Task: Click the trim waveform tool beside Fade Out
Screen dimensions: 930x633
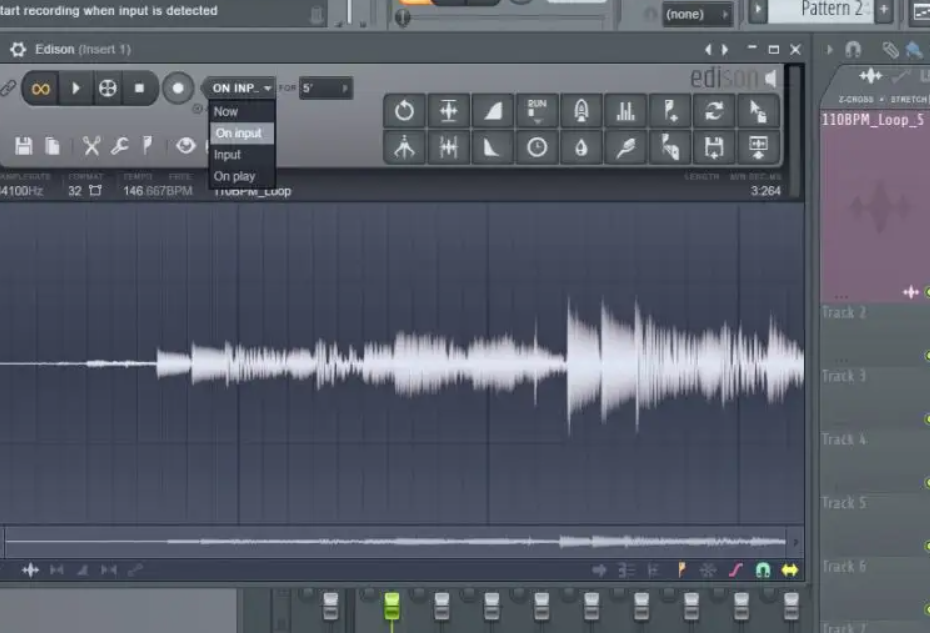Action: click(448, 147)
